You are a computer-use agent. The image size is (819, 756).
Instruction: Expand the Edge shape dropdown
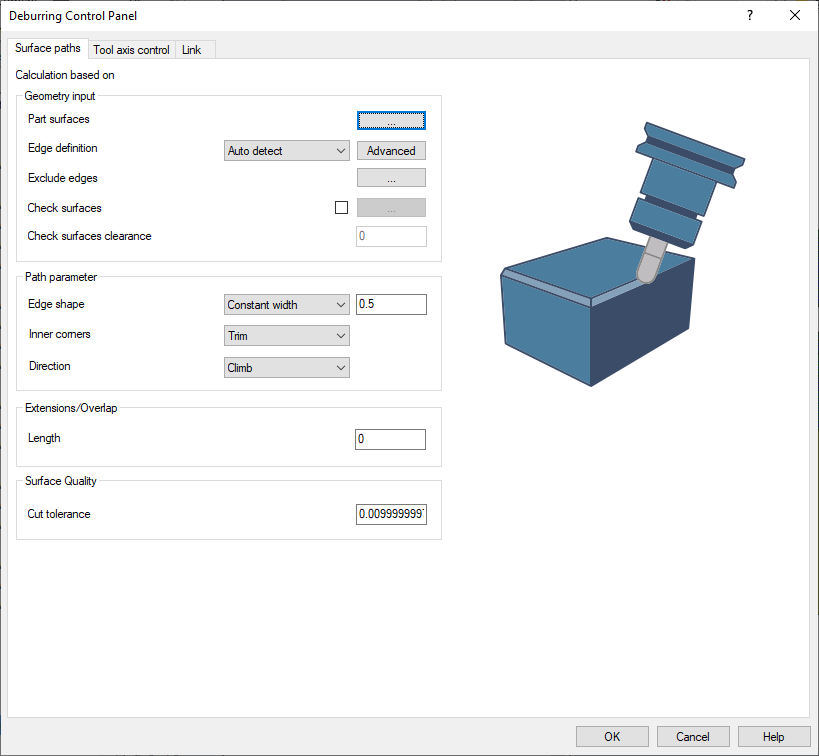[x=287, y=305]
